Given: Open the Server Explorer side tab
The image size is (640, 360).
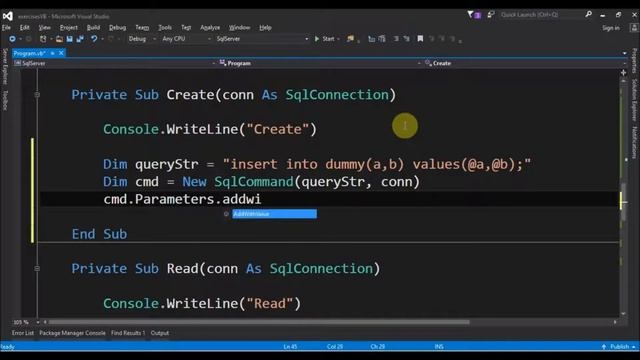Looking at the screenshot, I should (5, 67).
